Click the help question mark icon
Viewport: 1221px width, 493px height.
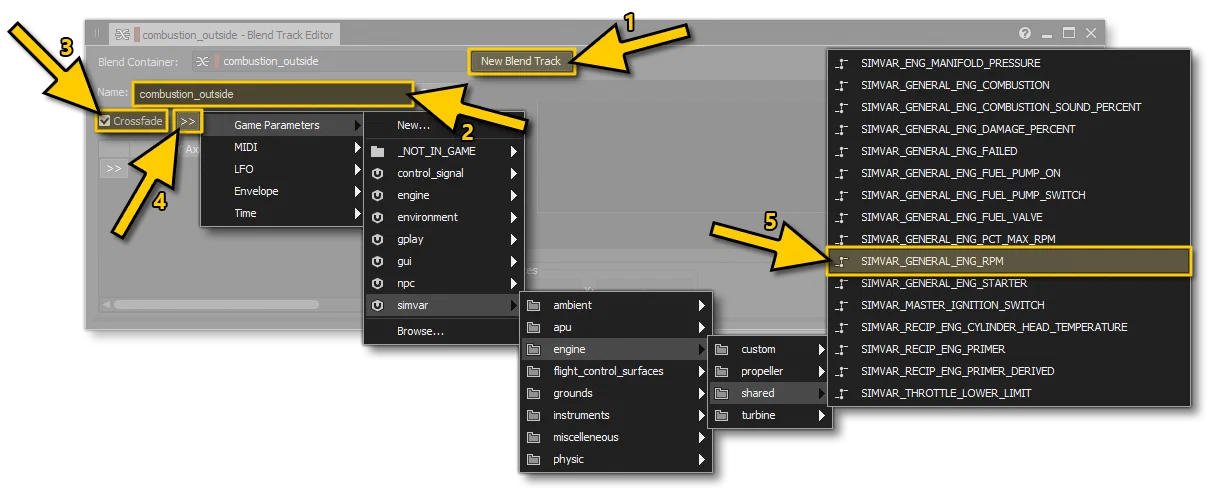coord(1025,33)
